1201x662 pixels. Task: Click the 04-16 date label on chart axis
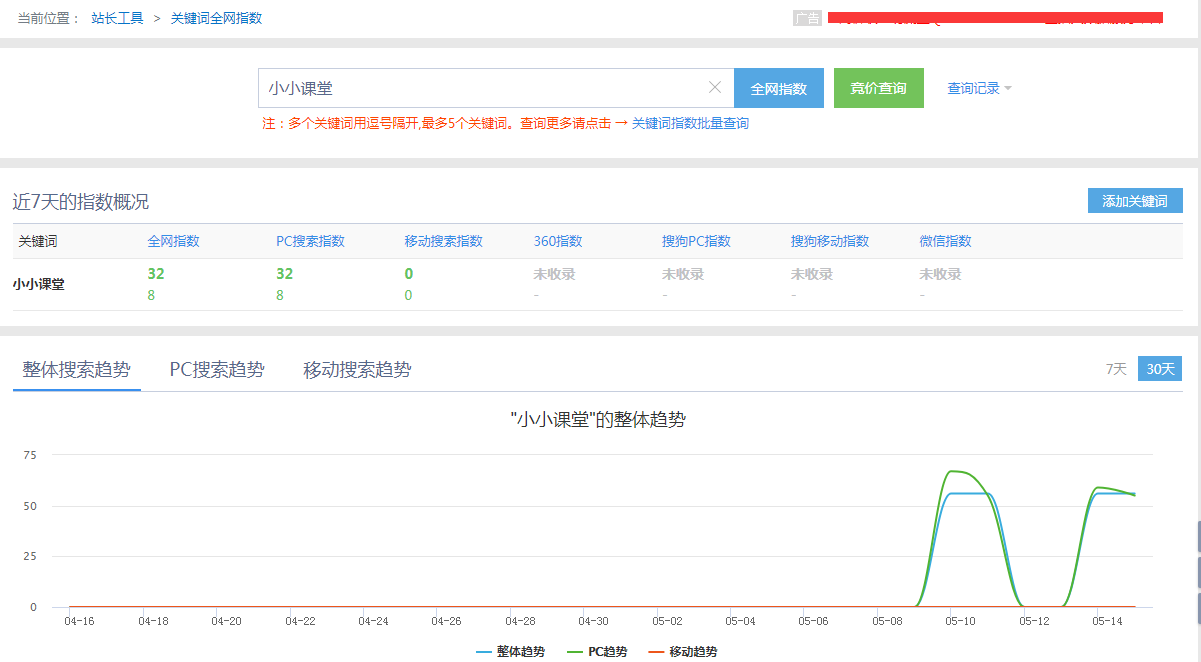point(79,621)
